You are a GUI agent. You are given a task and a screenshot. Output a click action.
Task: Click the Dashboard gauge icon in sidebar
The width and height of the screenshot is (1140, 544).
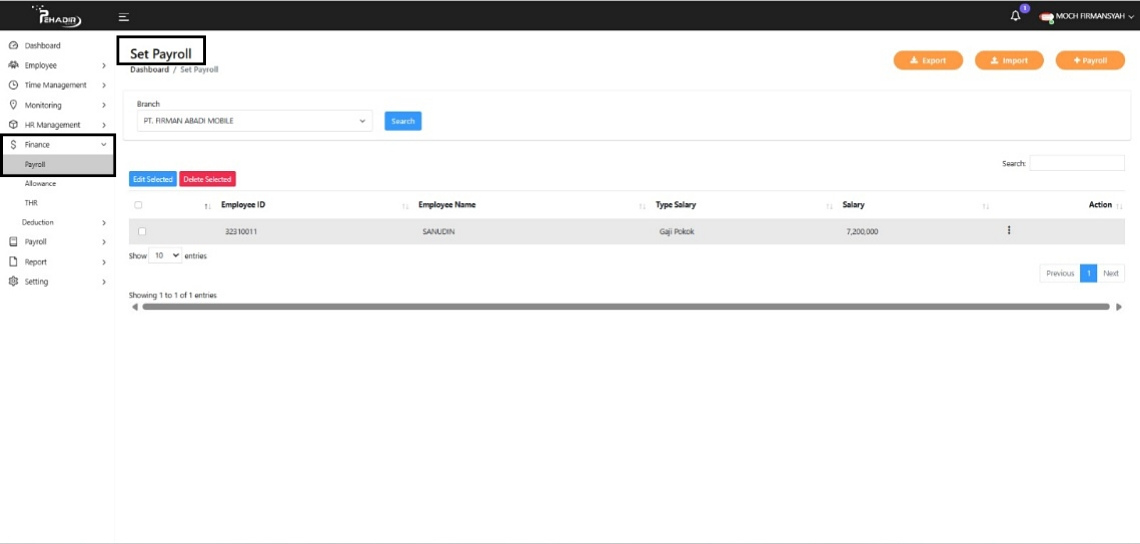pyautogui.click(x=13, y=46)
